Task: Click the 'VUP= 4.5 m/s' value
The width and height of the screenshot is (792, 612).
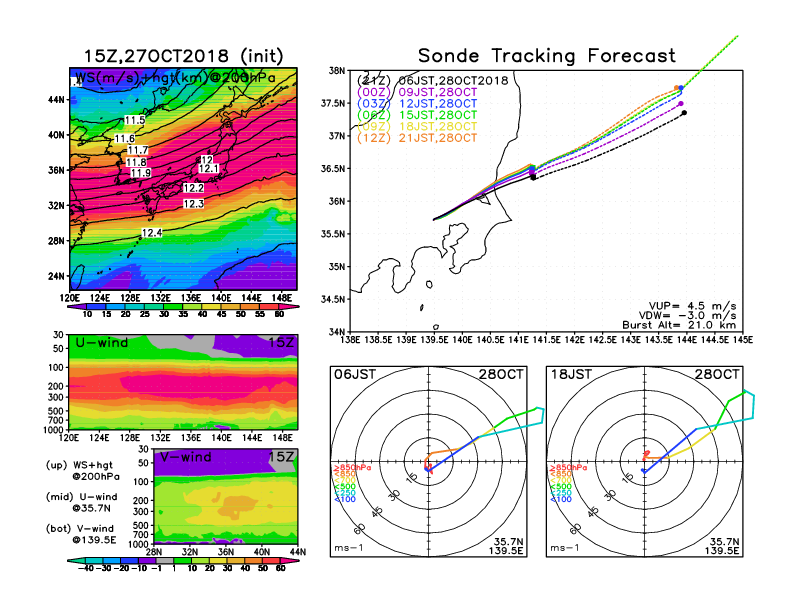Action: (x=692, y=306)
